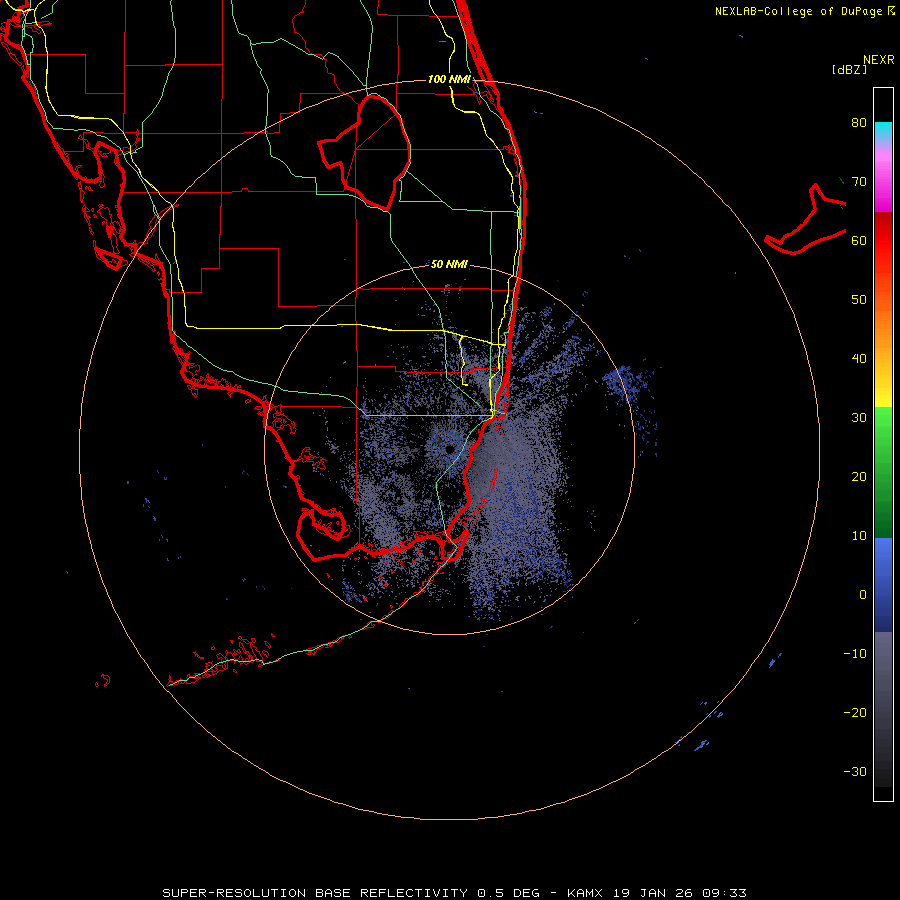
Task: Click the 100 NMI range ring label
Action: pyautogui.click(x=449, y=79)
